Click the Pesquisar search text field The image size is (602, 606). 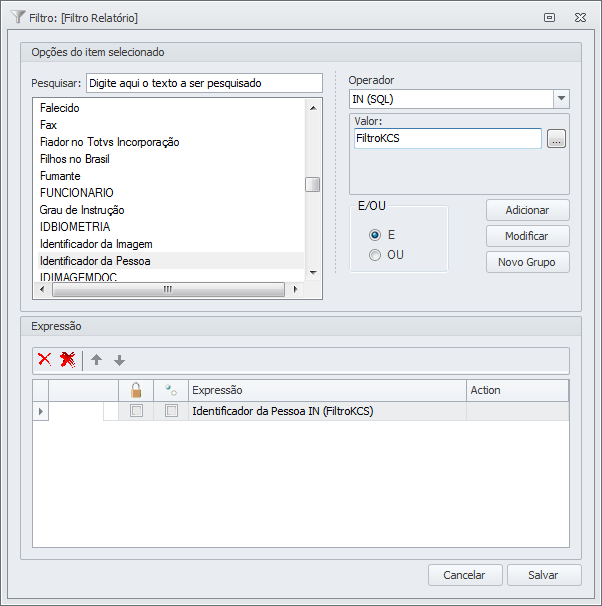[x=204, y=83]
